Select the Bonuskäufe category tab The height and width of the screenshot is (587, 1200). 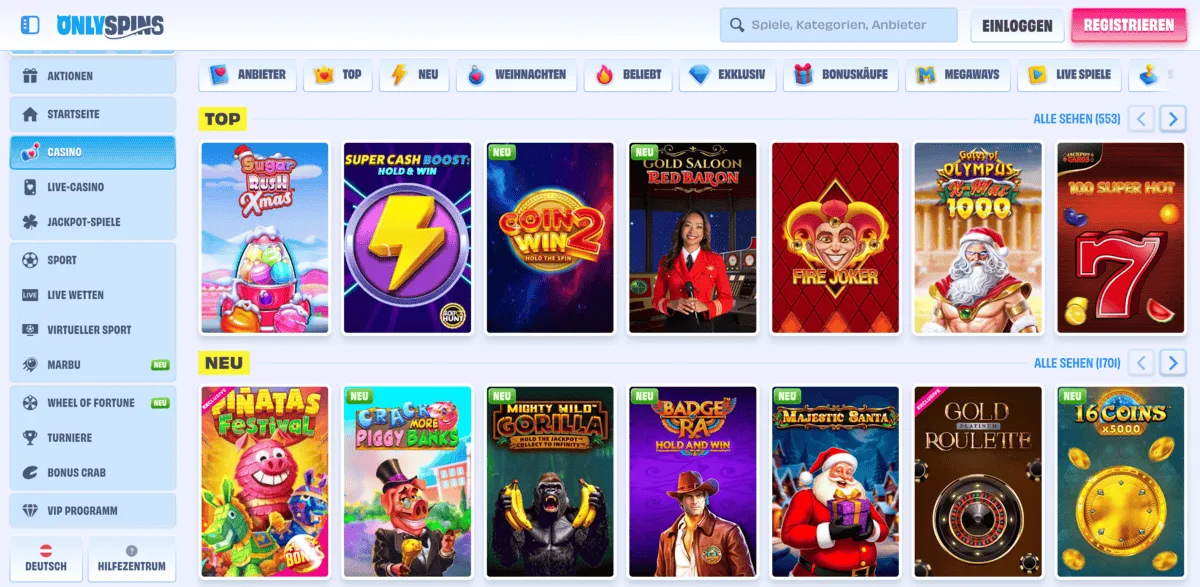(x=841, y=75)
